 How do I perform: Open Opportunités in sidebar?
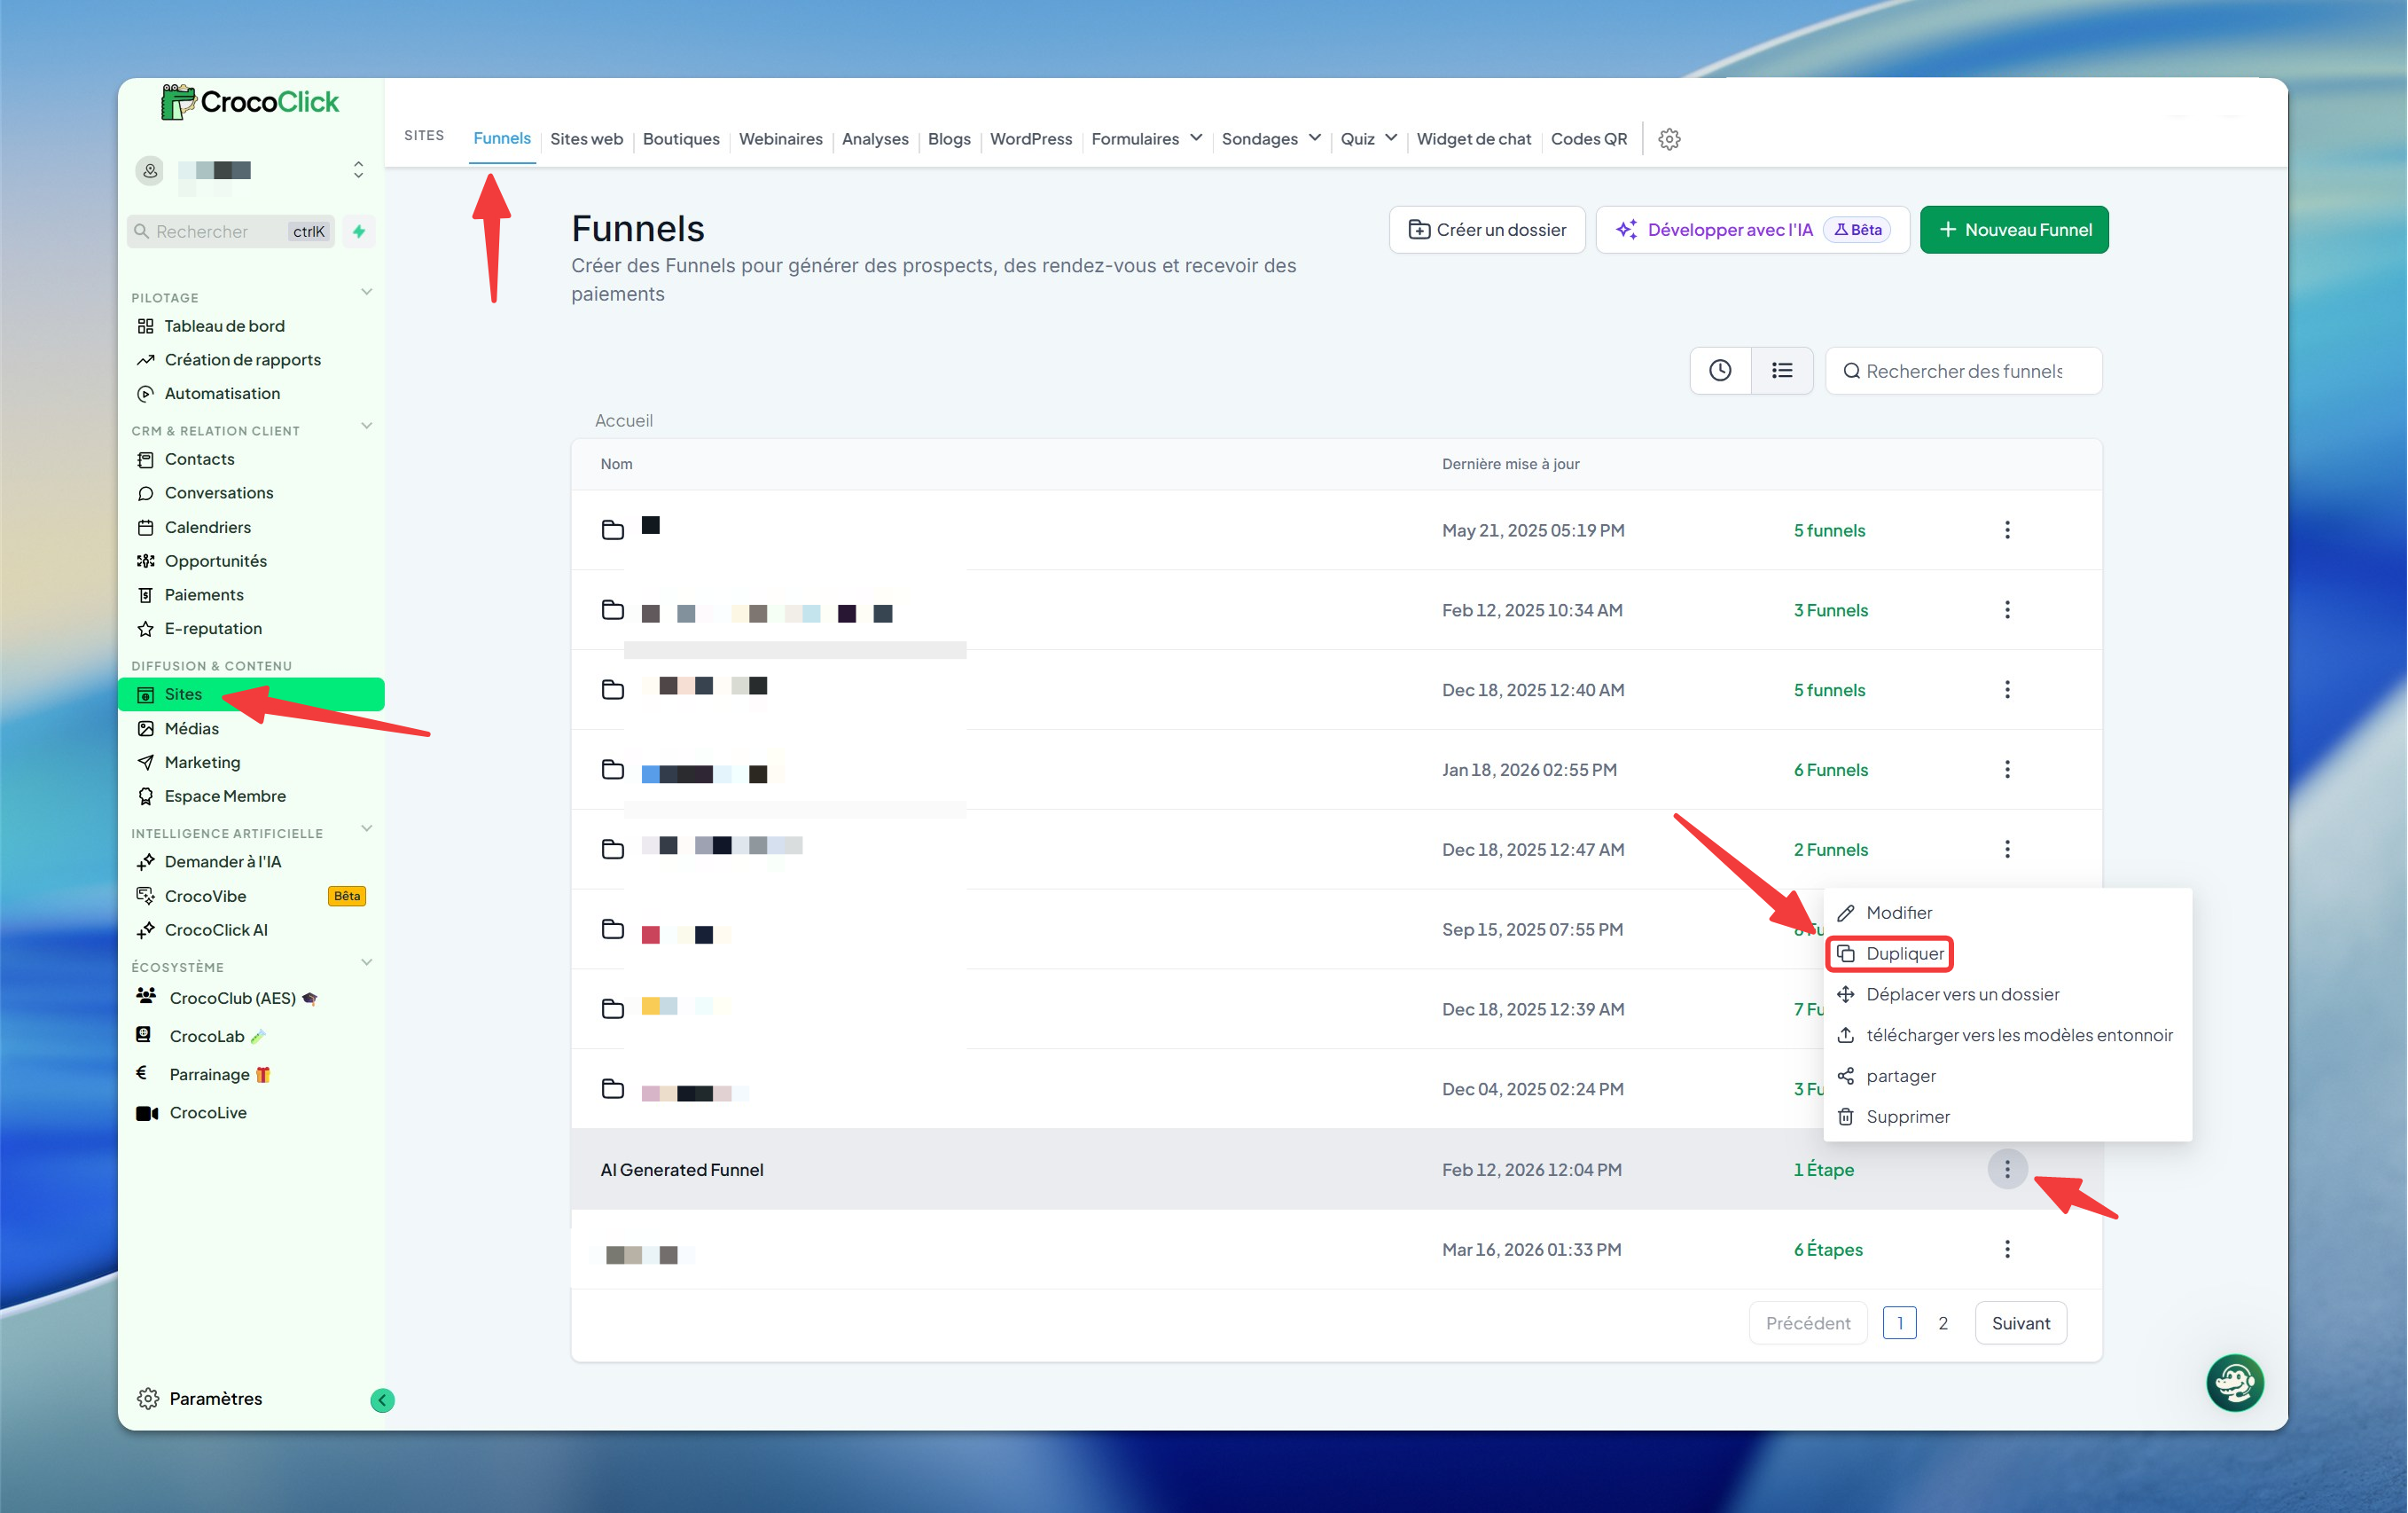215,561
